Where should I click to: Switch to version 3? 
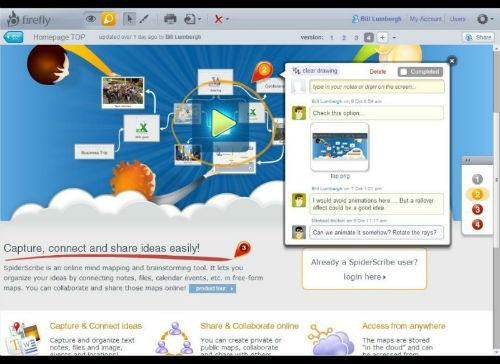pos(356,38)
